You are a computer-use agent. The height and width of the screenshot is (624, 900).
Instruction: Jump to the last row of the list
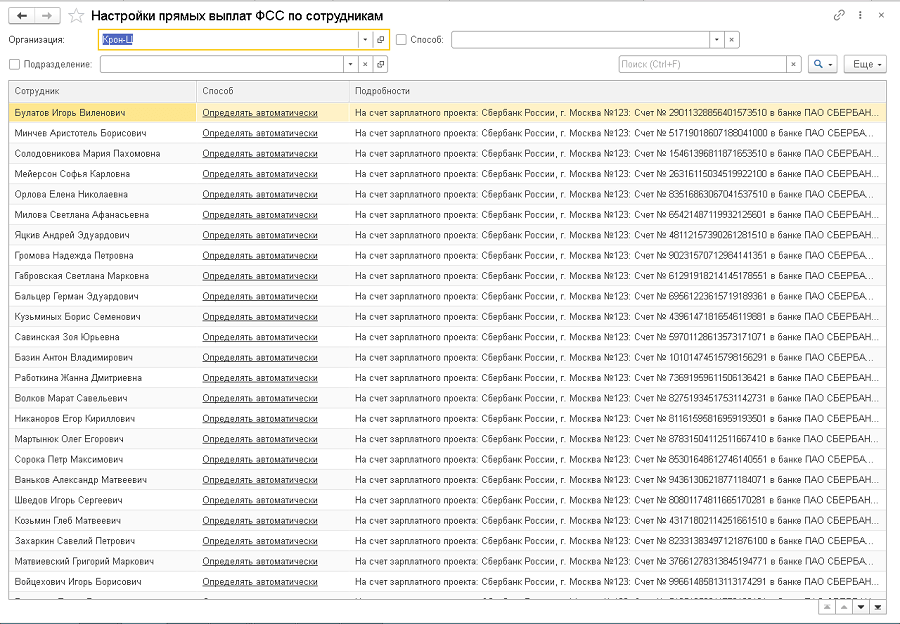(x=878, y=607)
